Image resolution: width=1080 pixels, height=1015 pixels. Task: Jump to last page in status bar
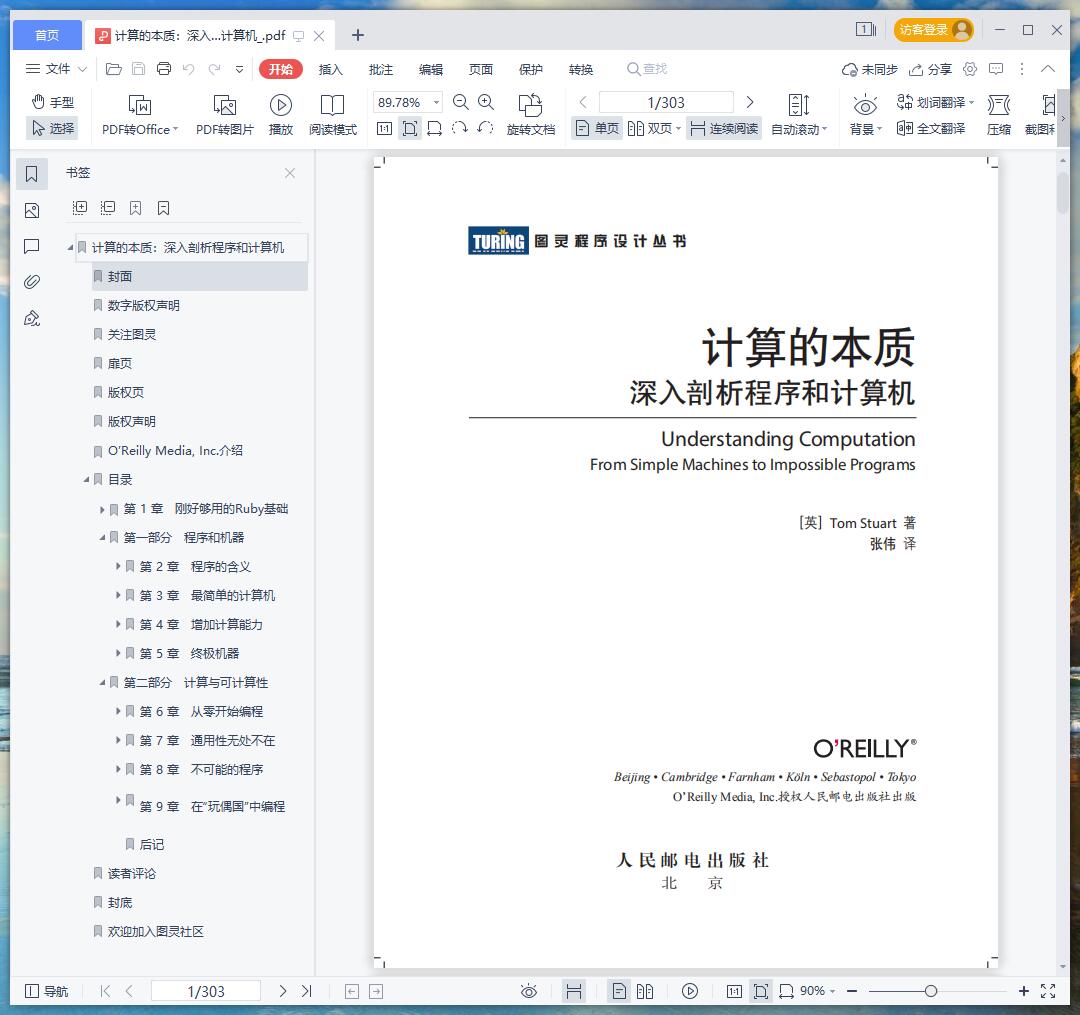(307, 992)
